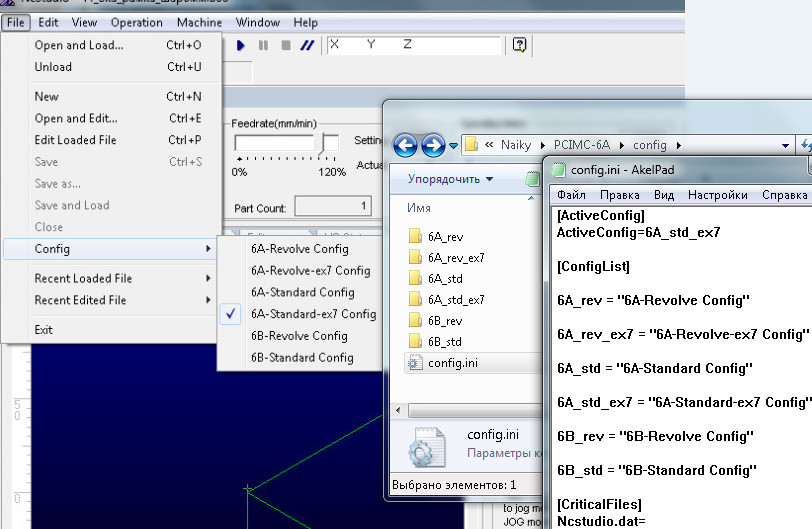This screenshot has height=529, width=812.
Task: Click Naiky in the address breadcrumb
Action: (x=516, y=145)
